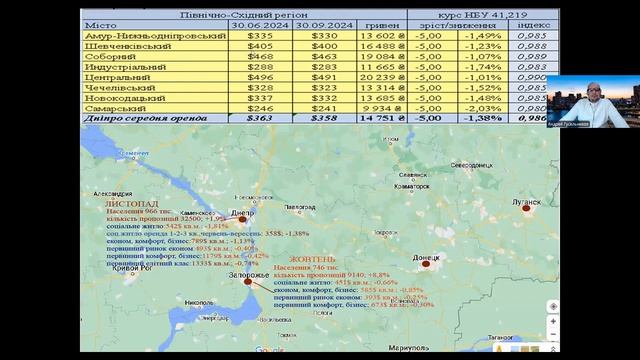
Task: Select the 'Дніпро середня оренда' summary cell
Action: point(155,118)
